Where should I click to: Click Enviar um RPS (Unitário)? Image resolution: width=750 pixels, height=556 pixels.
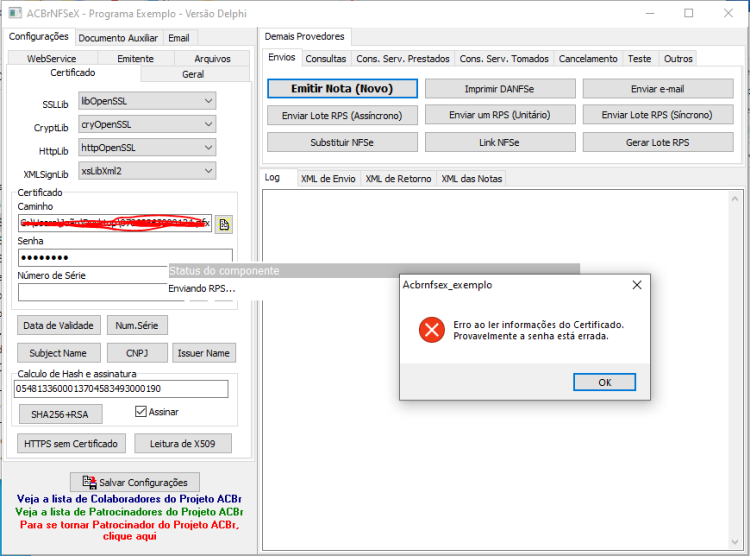[500, 115]
